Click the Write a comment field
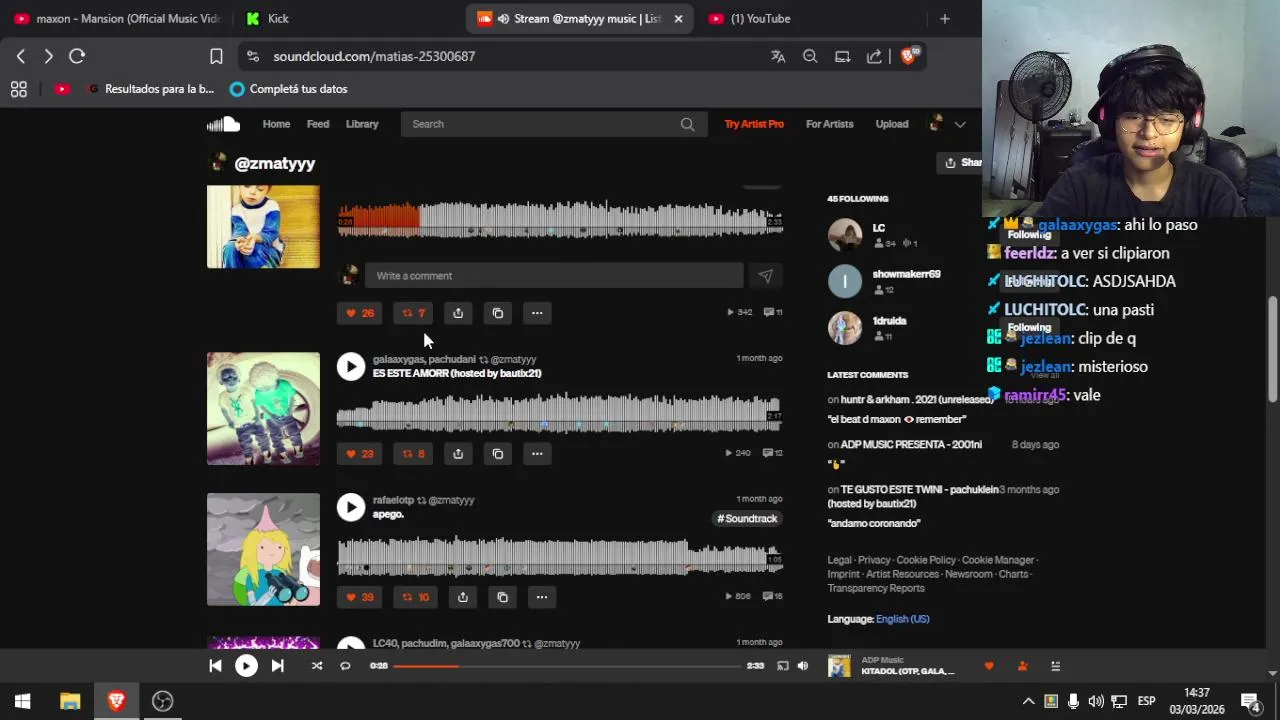Screen dimensions: 1280x720 [x=553, y=276]
